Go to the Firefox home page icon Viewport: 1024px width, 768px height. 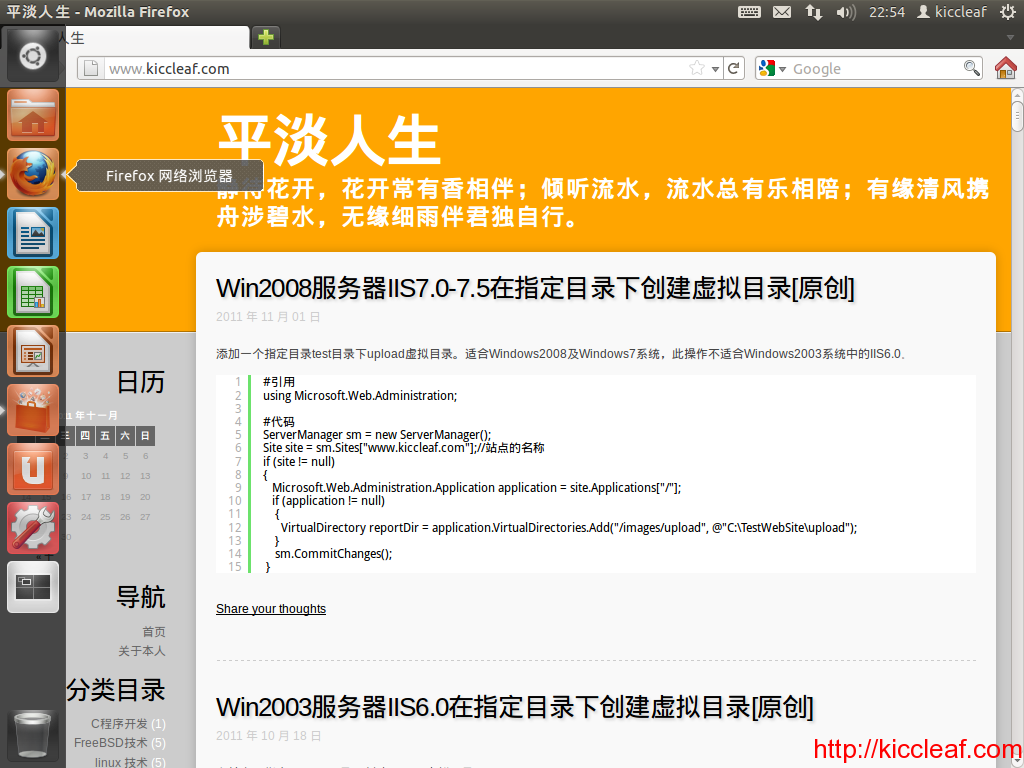point(1006,68)
